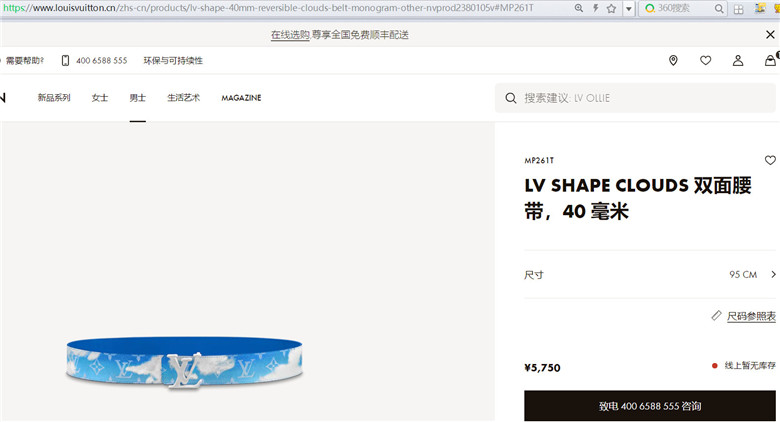Open the 女士 menu
Image resolution: width=780 pixels, height=422 pixels.
(x=99, y=98)
